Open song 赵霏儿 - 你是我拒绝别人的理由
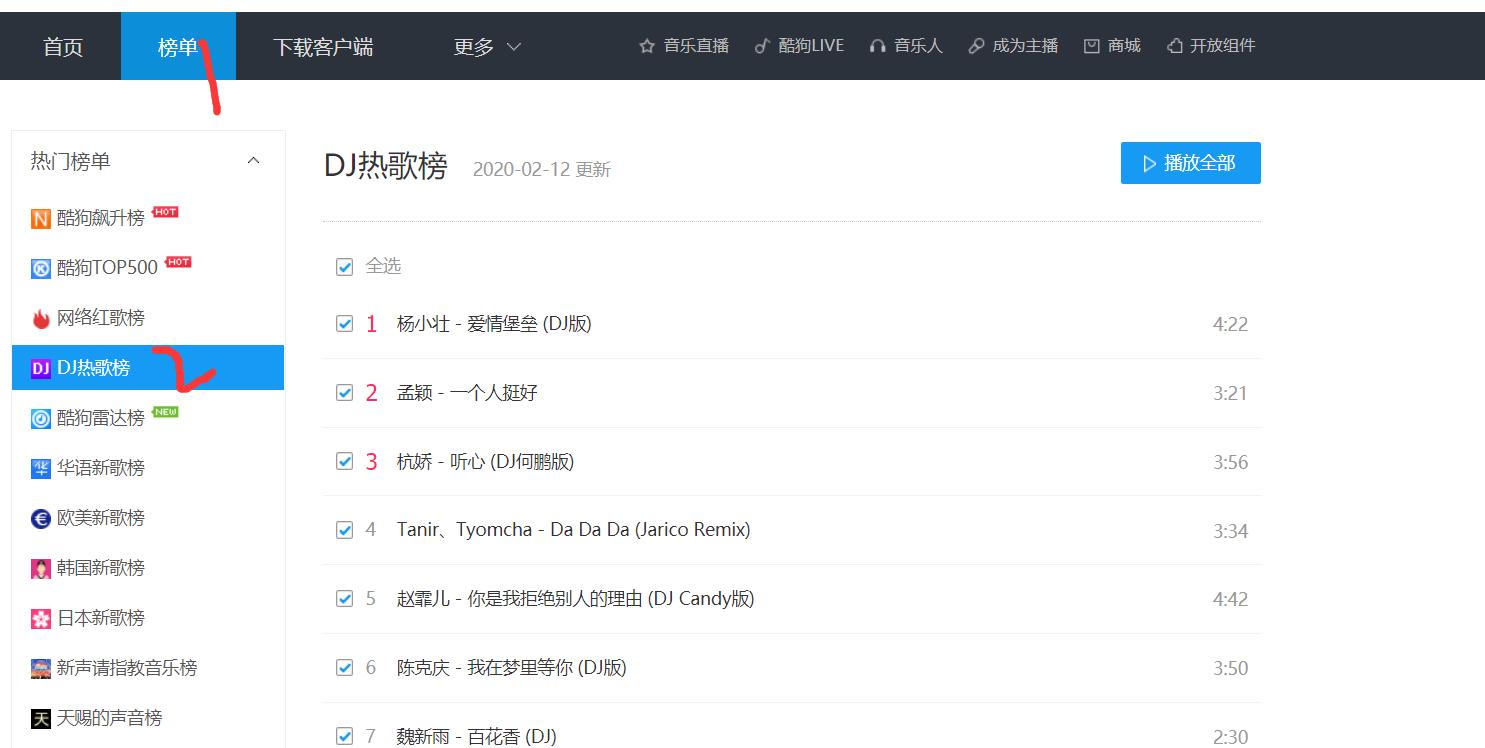The height and width of the screenshot is (748, 1485). [575, 599]
